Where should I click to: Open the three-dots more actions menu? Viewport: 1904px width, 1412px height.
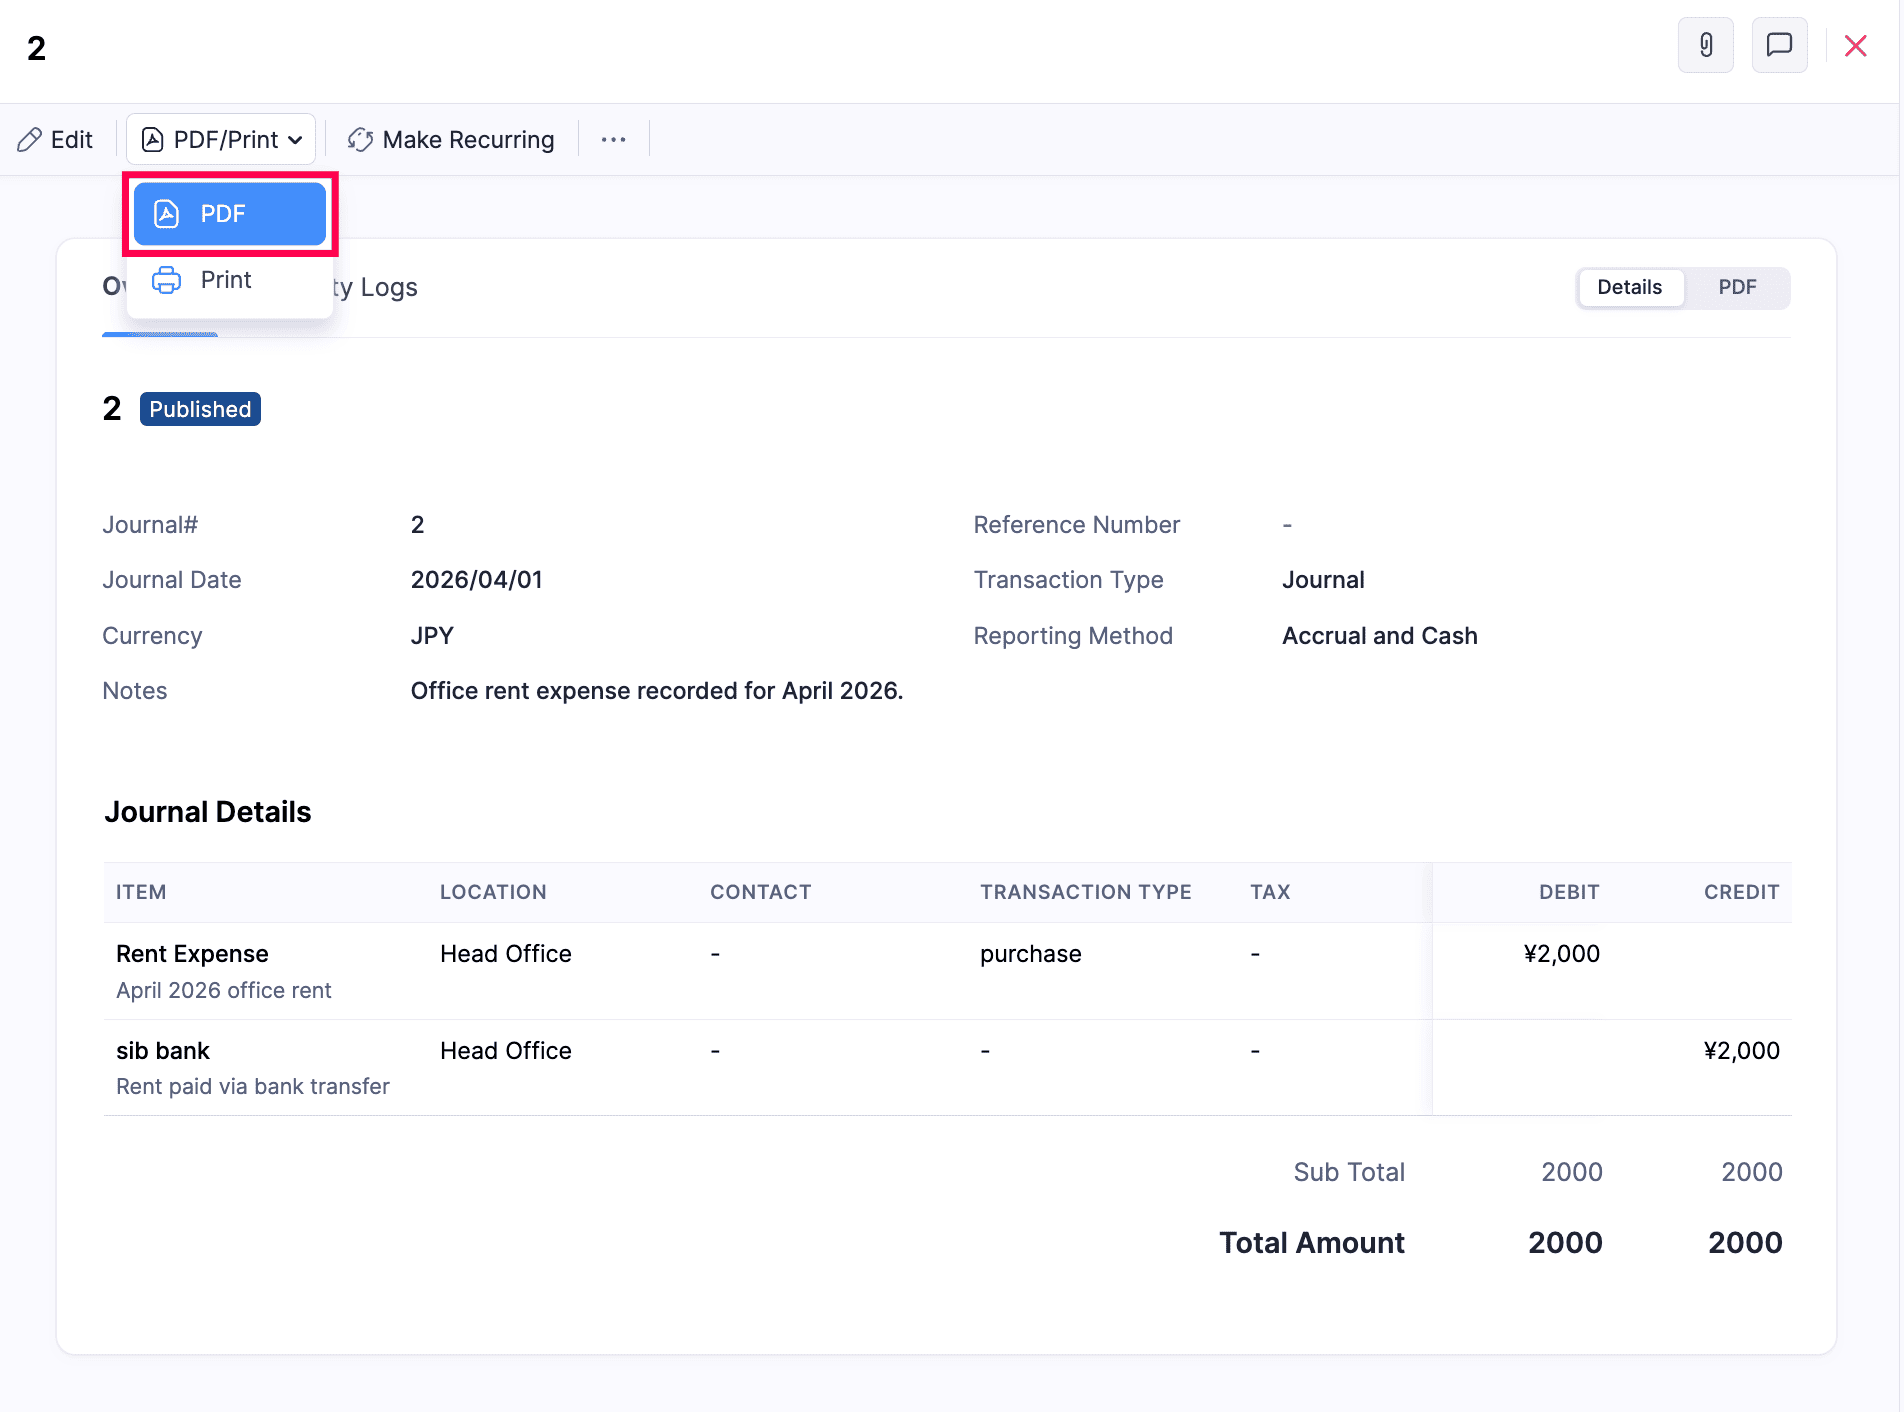click(x=613, y=140)
